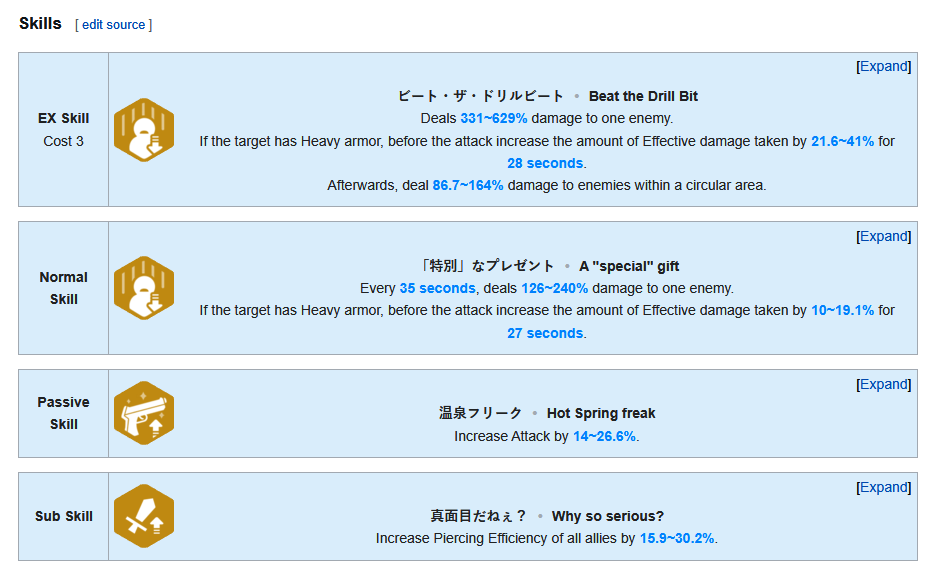The width and height of the screenshot is (934, 580).
Task: Click the 28 seconds duration text
Action: click(545, 163)
